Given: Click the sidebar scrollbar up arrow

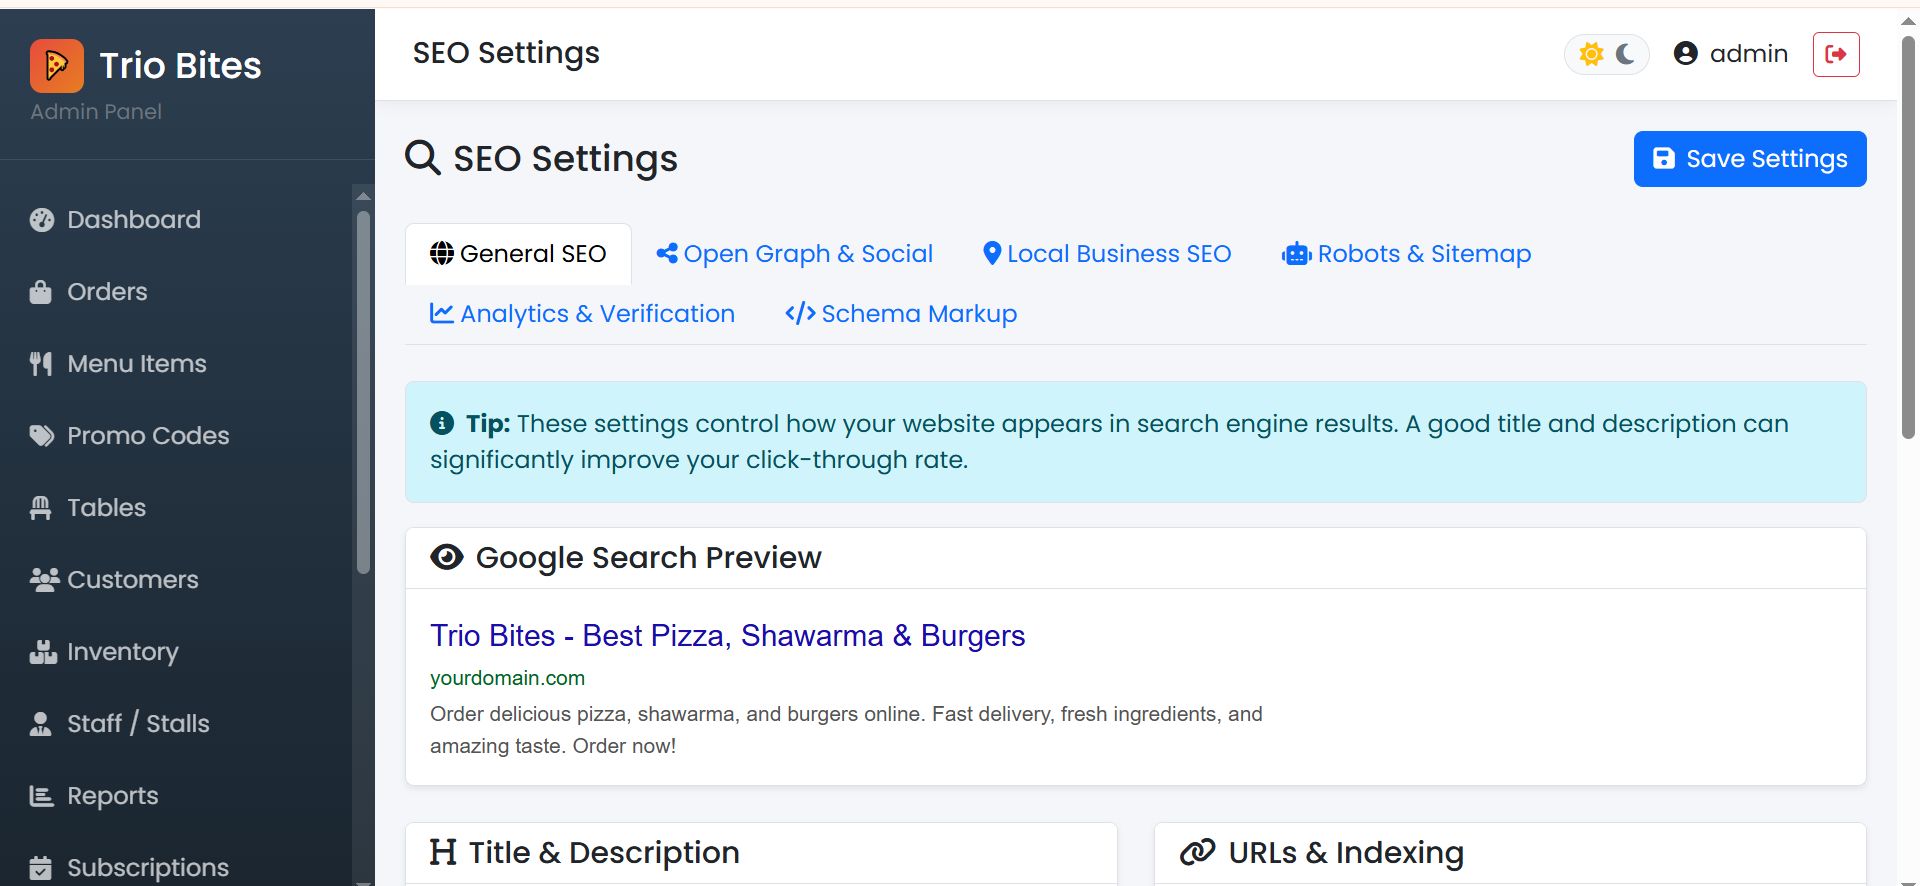Looking at the screenshot, I should [x=363, y=196].
